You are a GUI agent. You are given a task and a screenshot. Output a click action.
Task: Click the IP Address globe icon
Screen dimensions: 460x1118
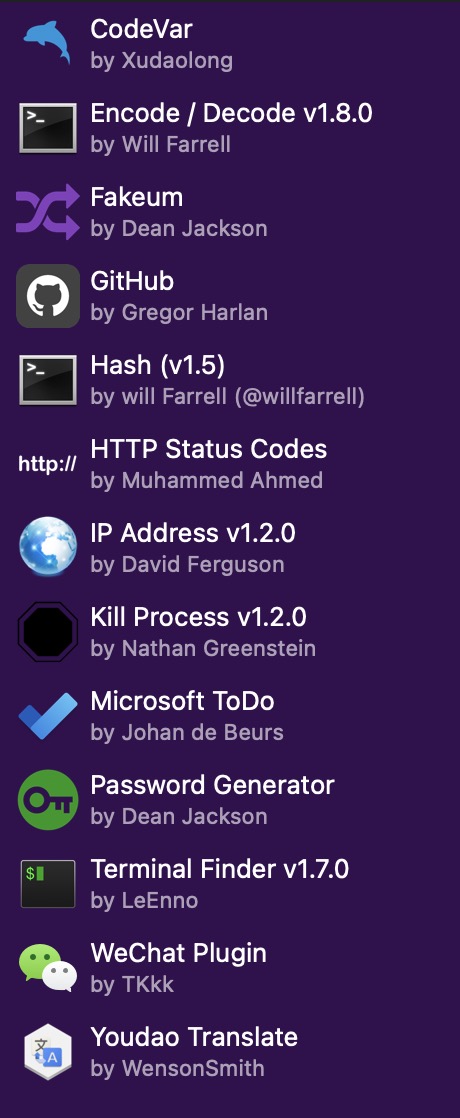point(48,548)
